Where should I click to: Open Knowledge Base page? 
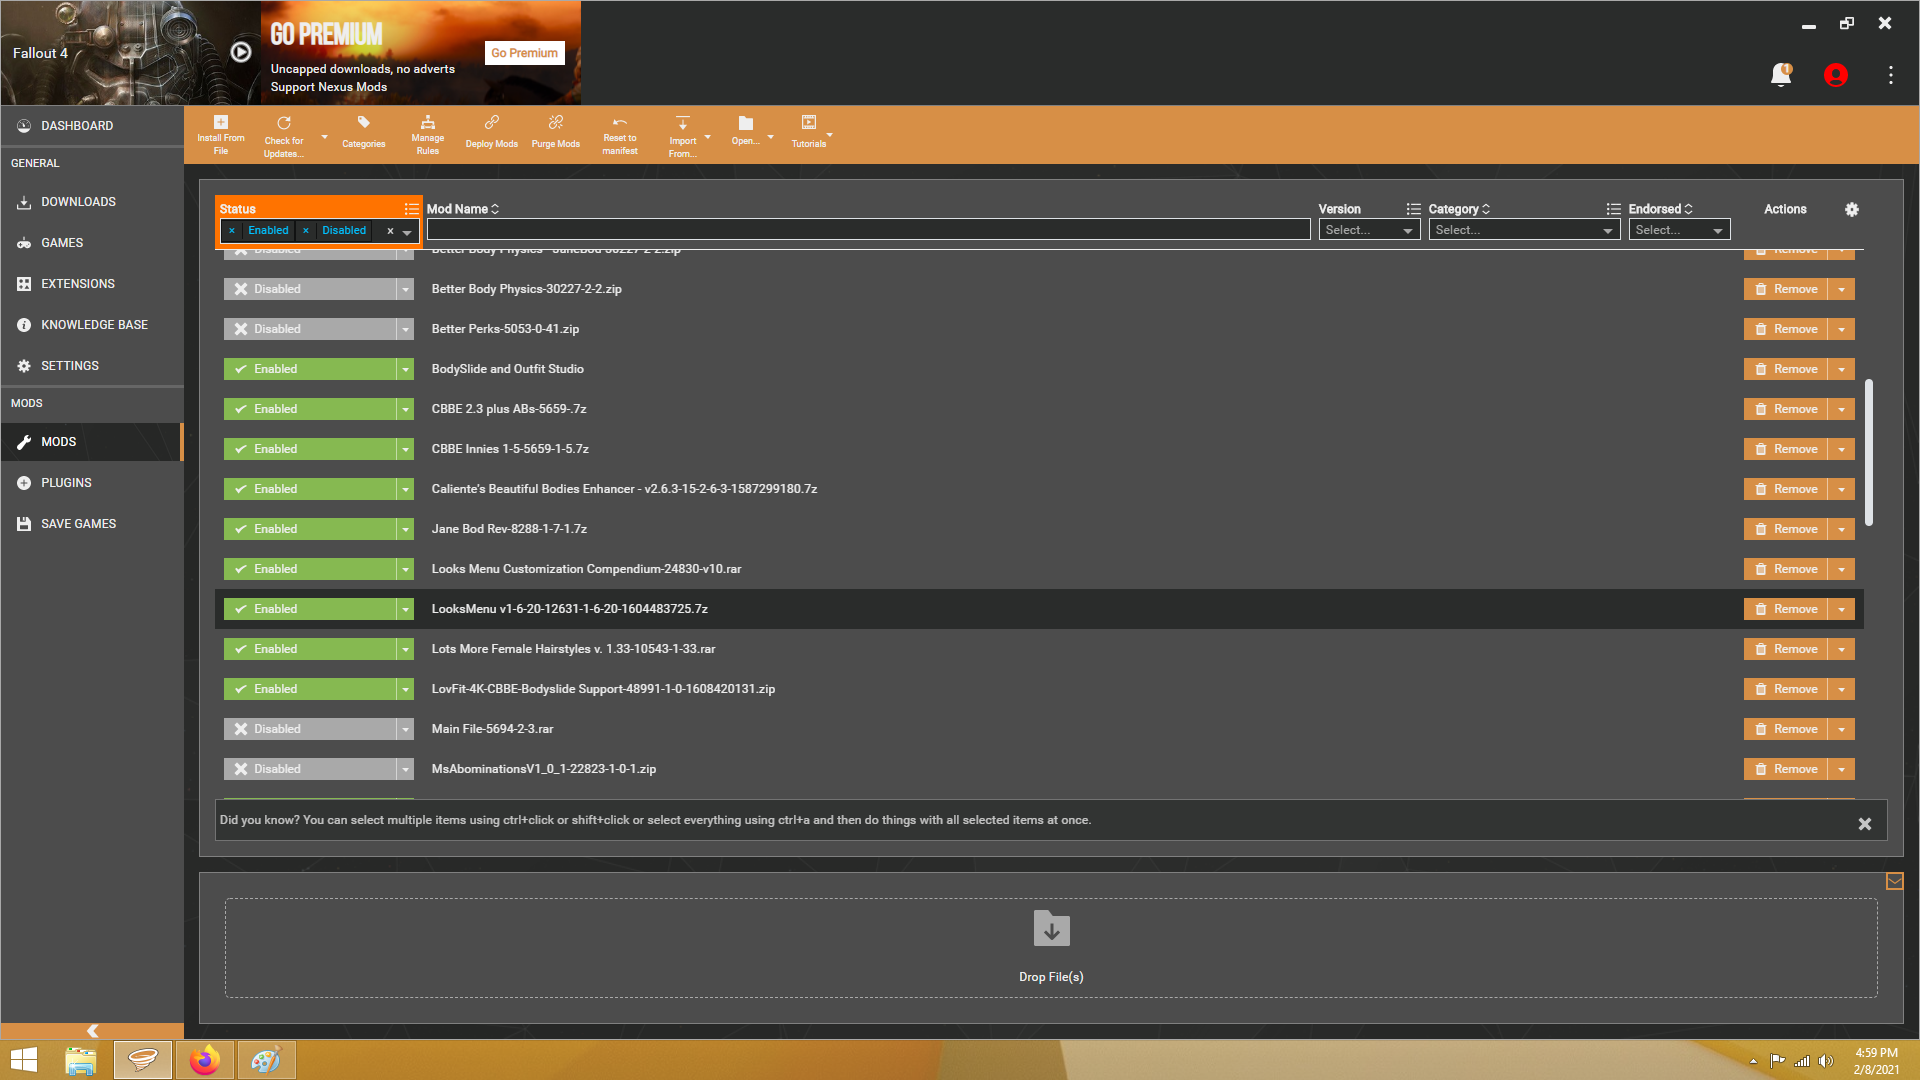click(x=92, y=325)
